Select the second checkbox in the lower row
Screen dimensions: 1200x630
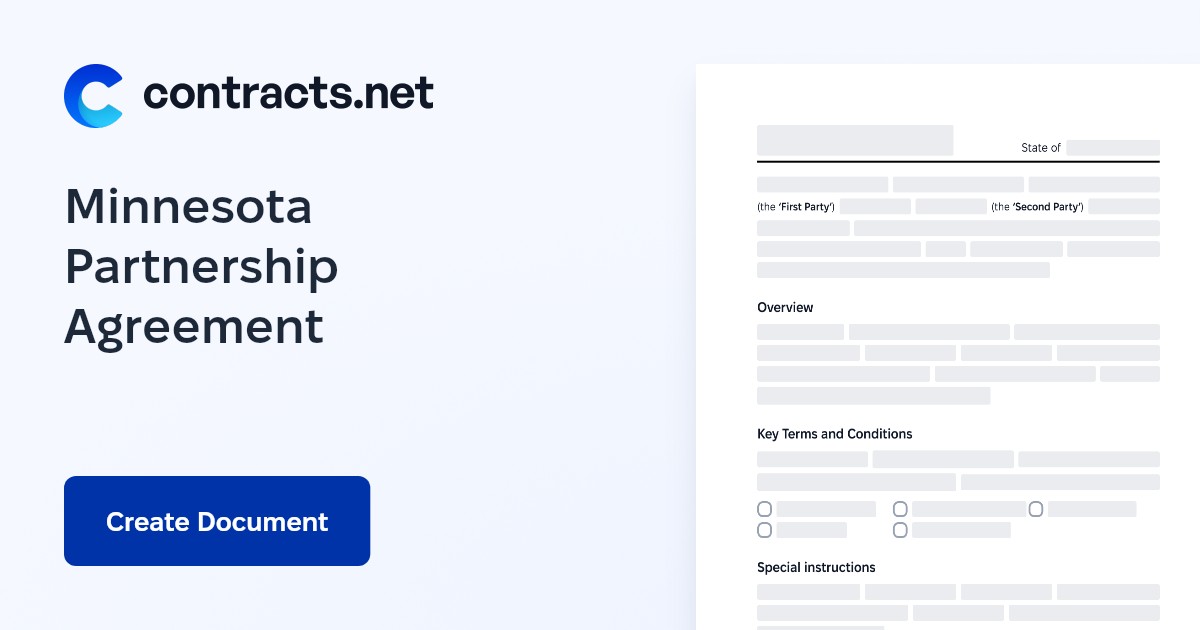[900, 530]
